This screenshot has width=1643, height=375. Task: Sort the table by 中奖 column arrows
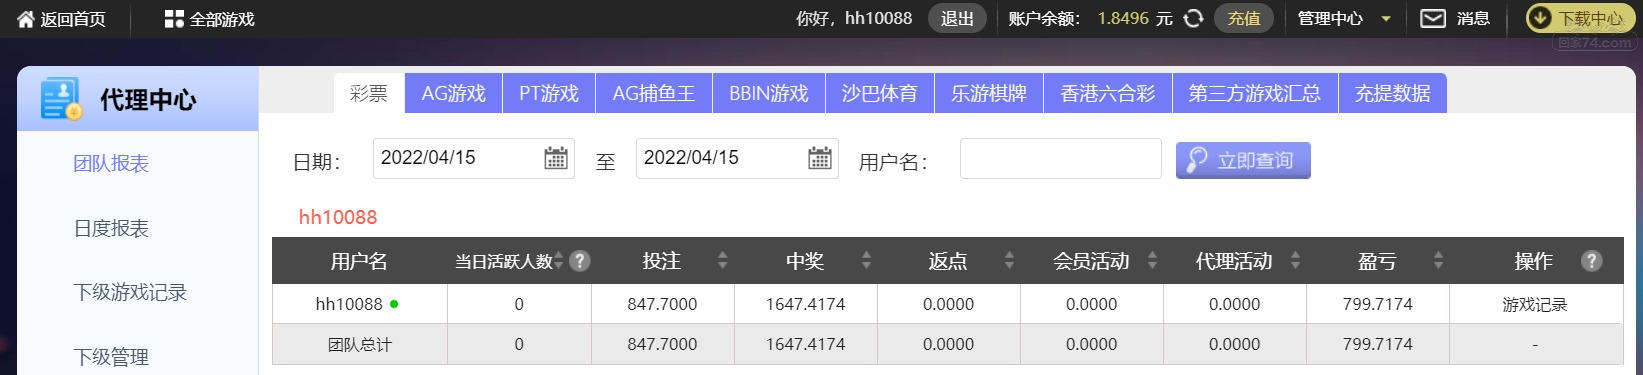coord(866,261)
